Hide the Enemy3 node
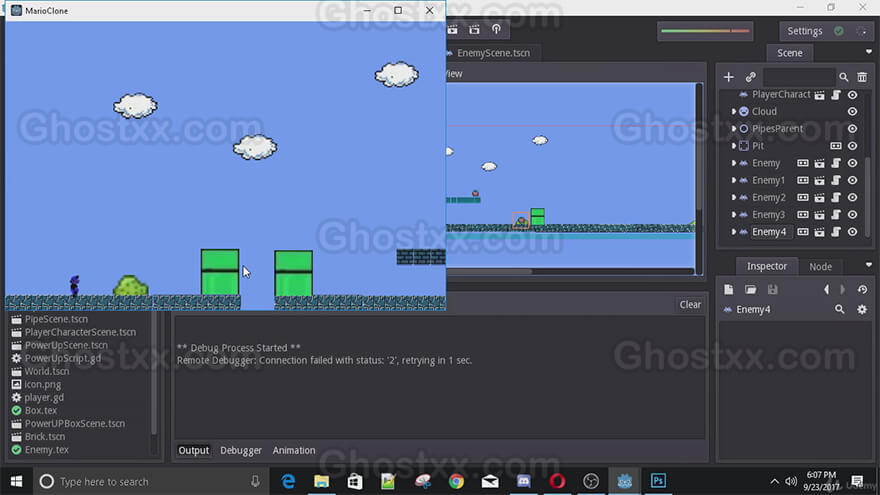The height and width of the screenshot is (495, 880). 852,215
